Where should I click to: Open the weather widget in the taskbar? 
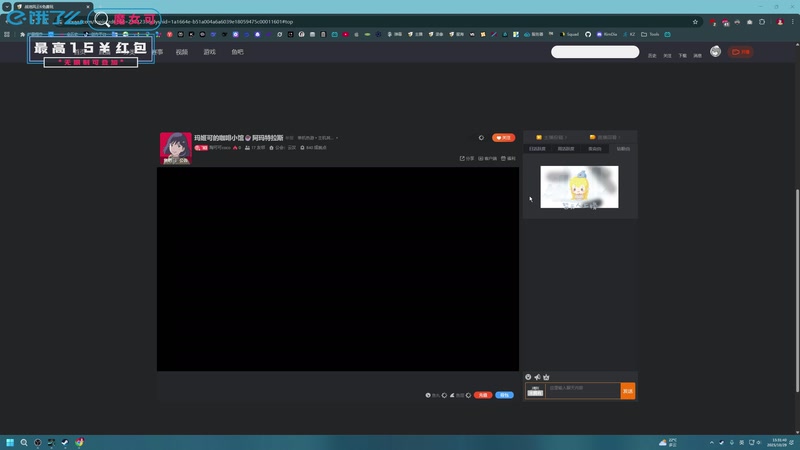(668, 442)
